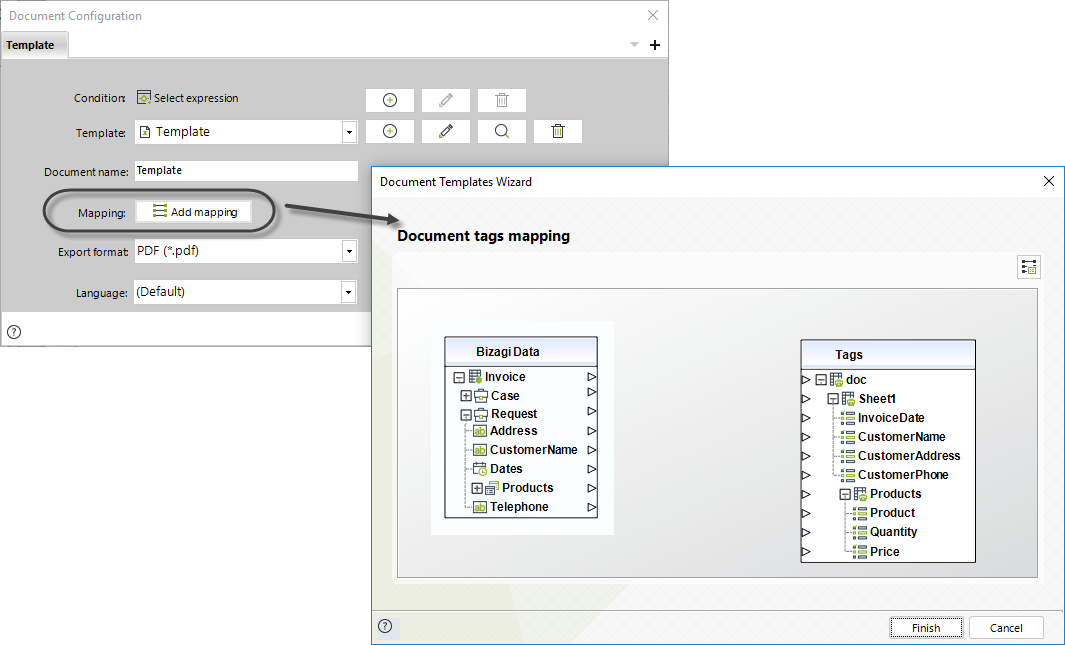Select Quantity tag
This screenshot has width=1065, height=645.
click(894, 532)
